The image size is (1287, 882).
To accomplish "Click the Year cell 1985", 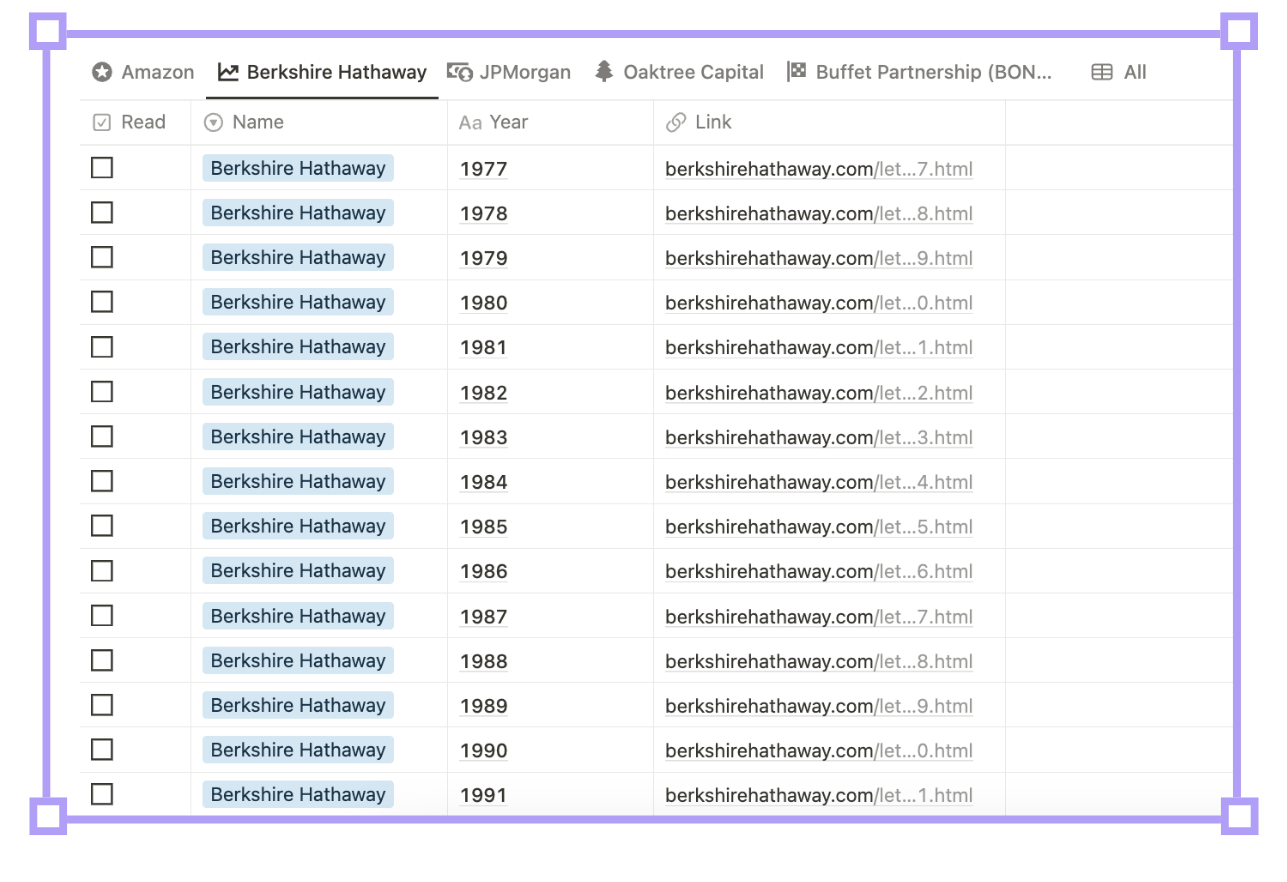I will [x=484, y=527].
